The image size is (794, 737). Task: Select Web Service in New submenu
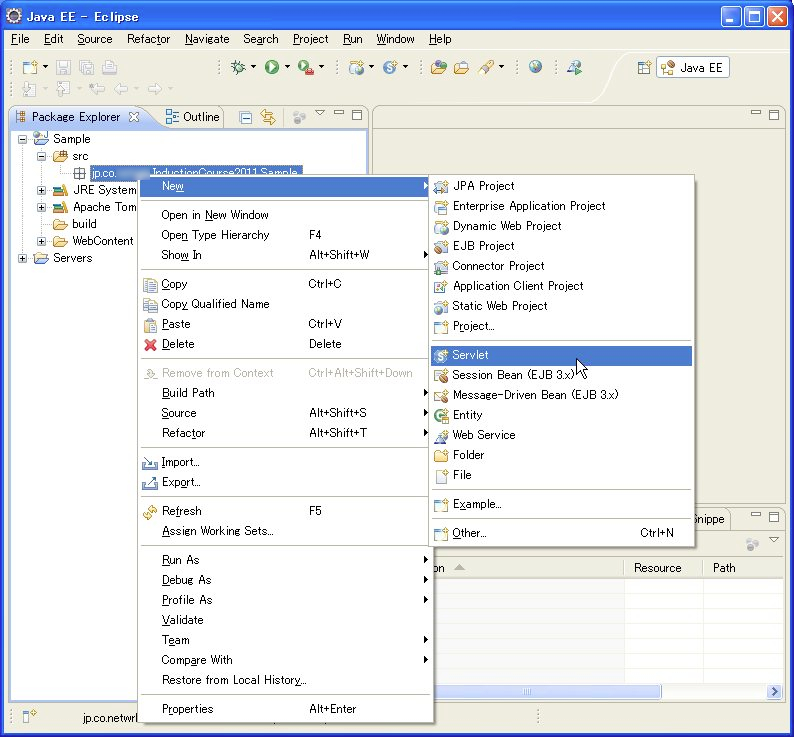pyautogui.click(x=561, y=435)
